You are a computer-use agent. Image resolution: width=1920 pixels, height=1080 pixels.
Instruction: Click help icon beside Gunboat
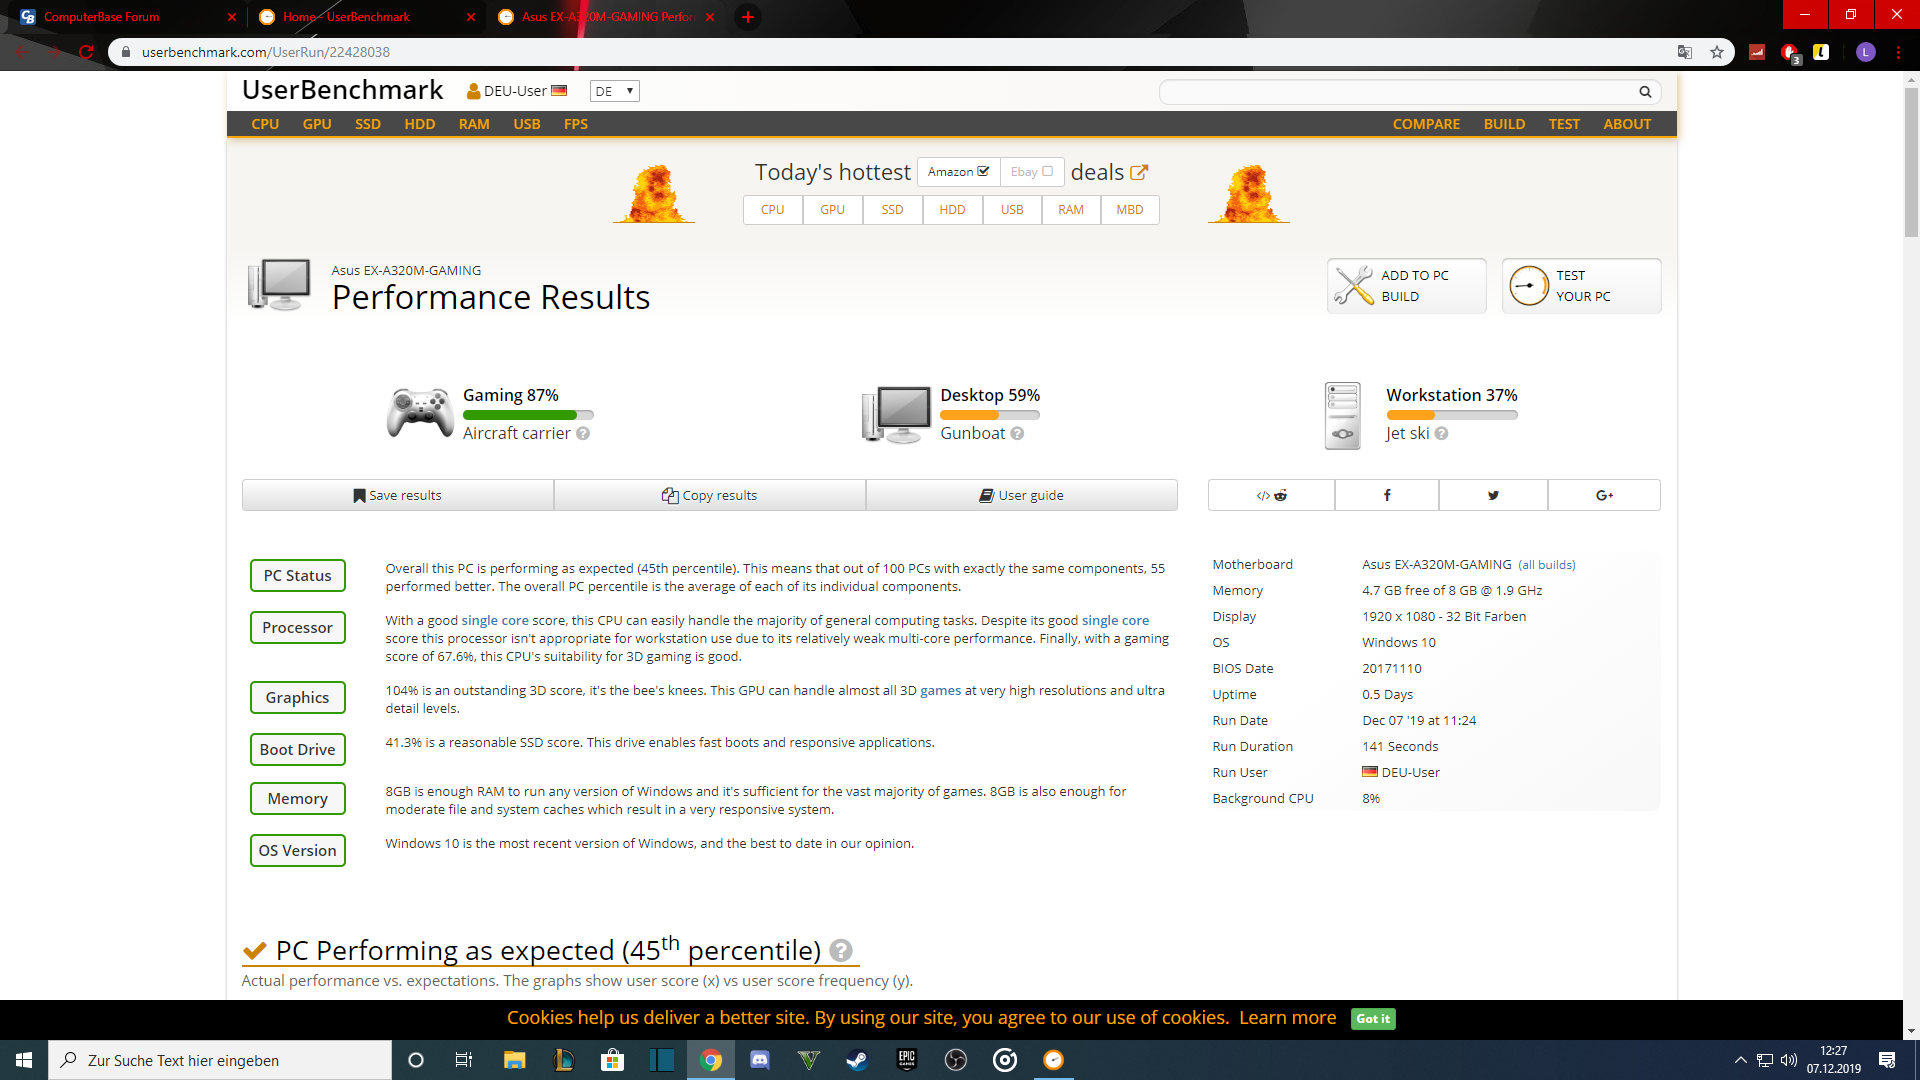(1017, 433)
